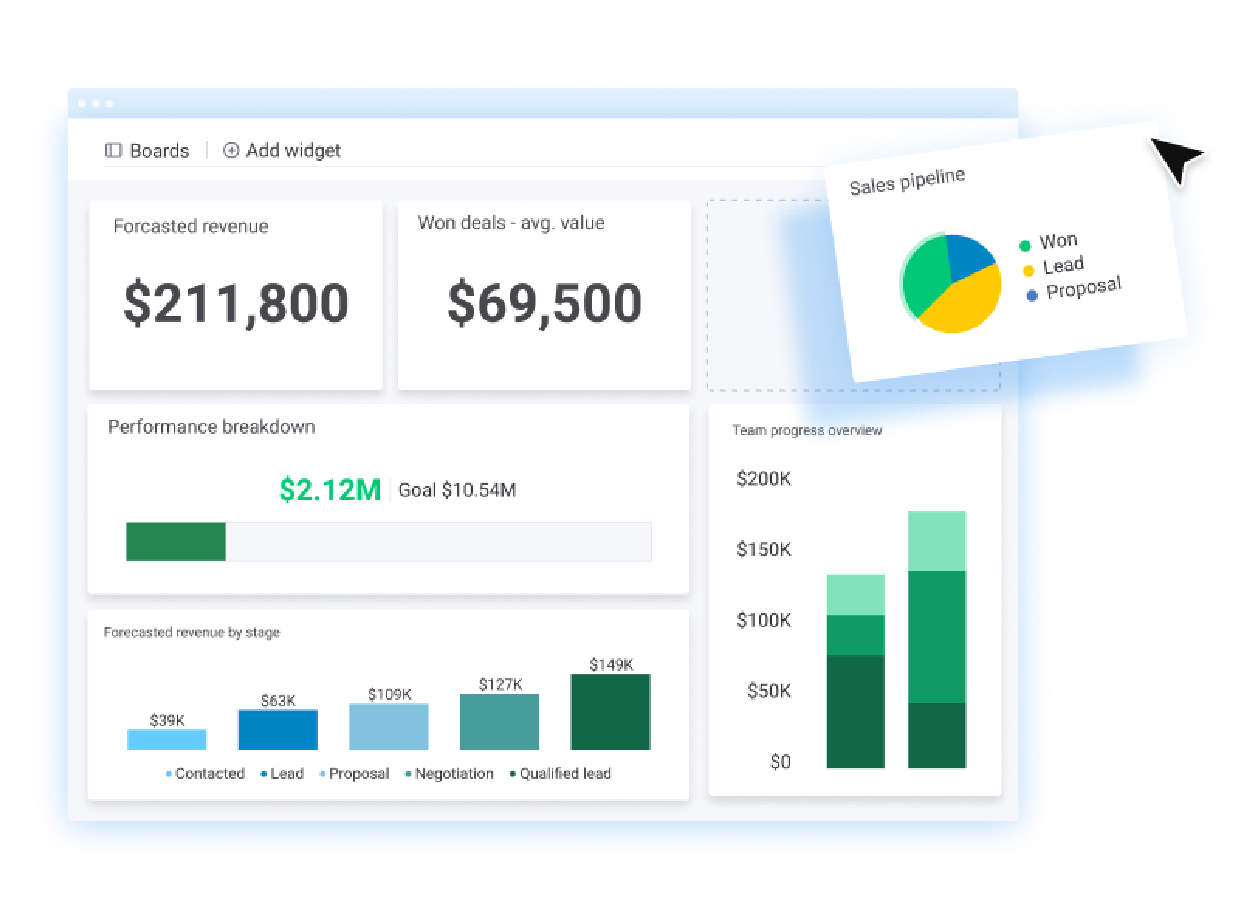Click the Forcasted revenue card
The image size is (1250, 904).
pos(235,295)
